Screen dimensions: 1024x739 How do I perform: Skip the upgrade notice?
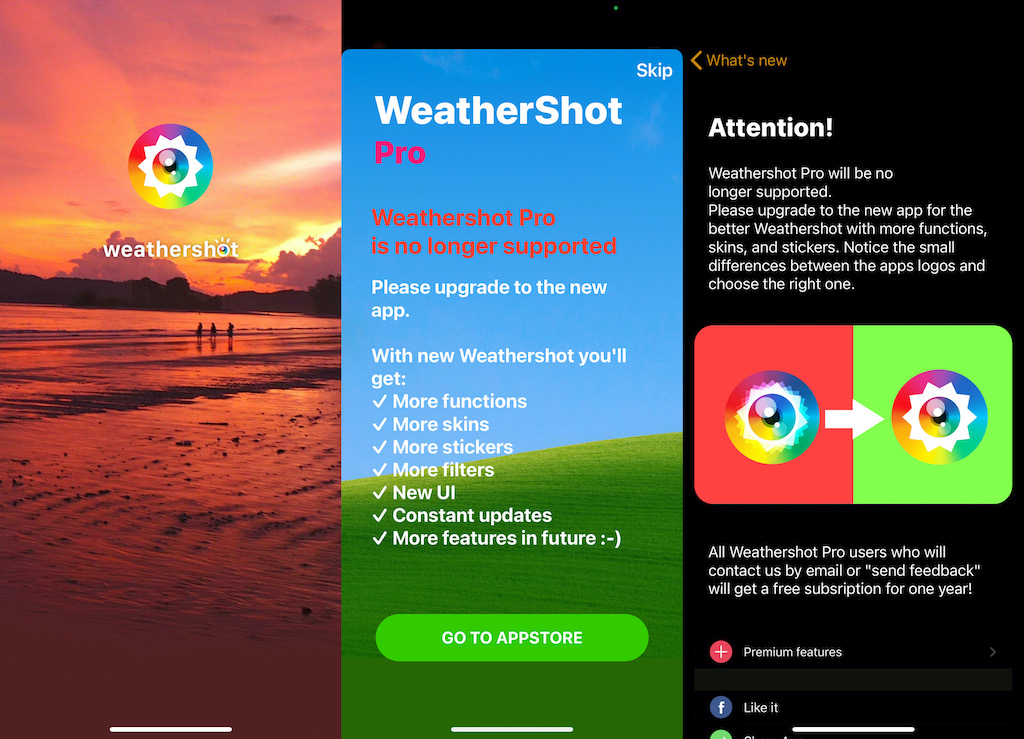pyautogui.click(x=654, y=71)
